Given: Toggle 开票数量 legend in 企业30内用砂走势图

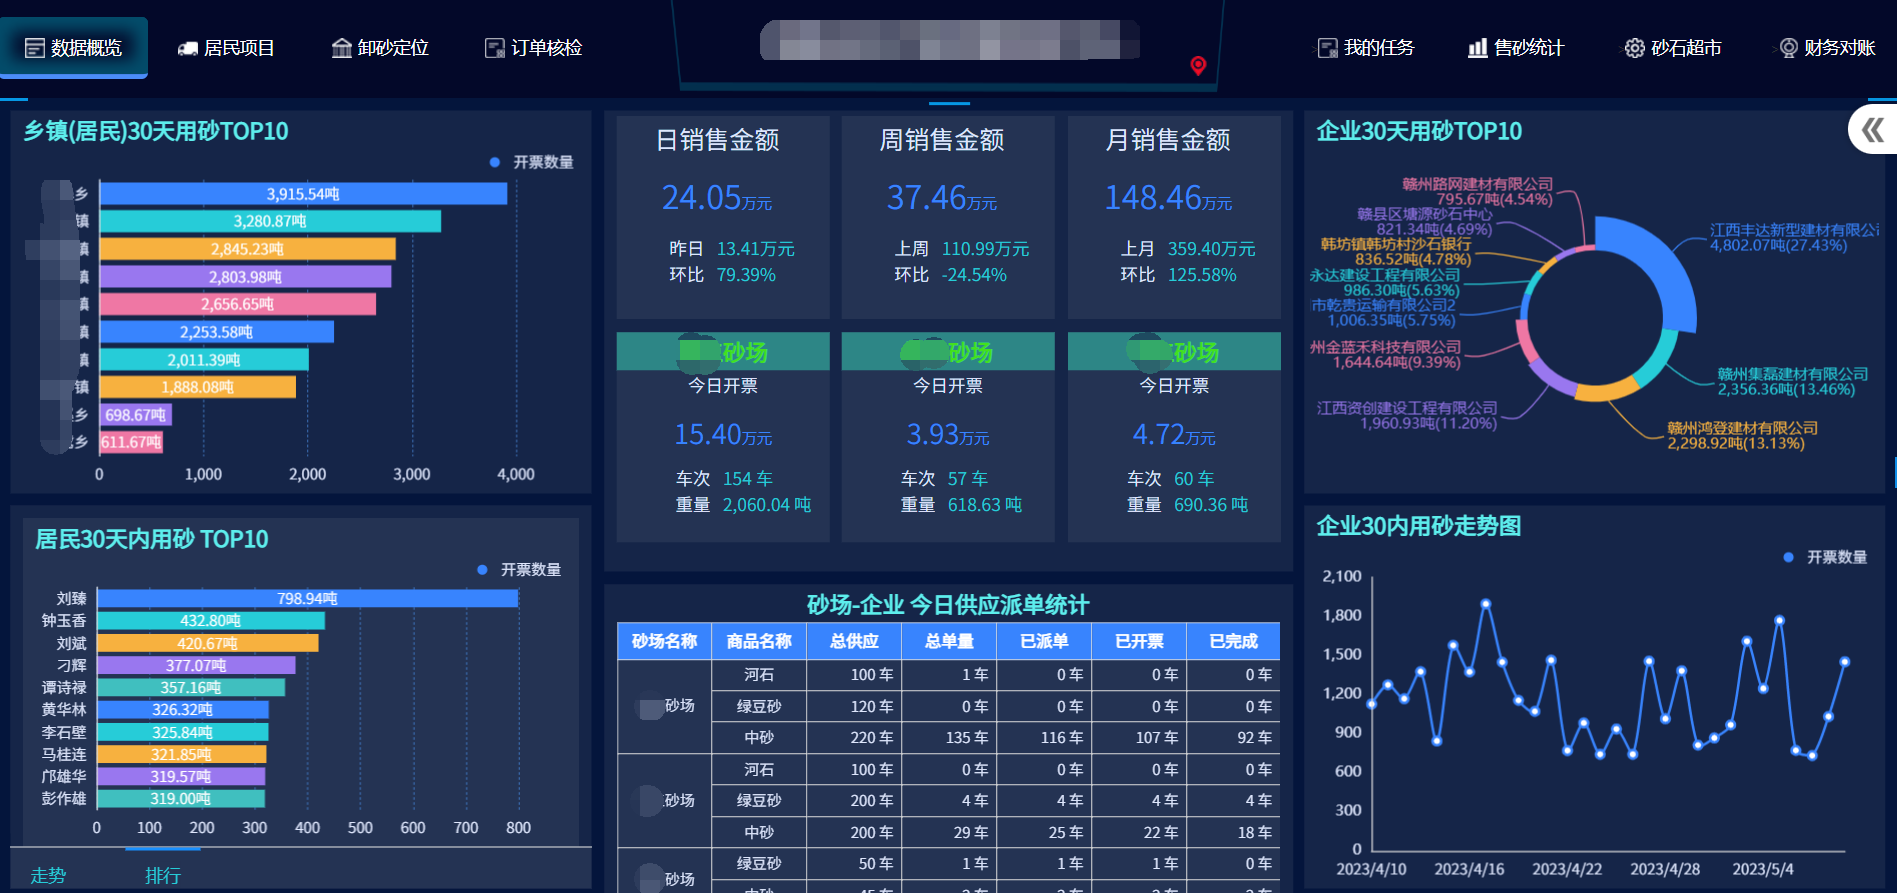Looking at the screenshot, I should click(1825, 557).
